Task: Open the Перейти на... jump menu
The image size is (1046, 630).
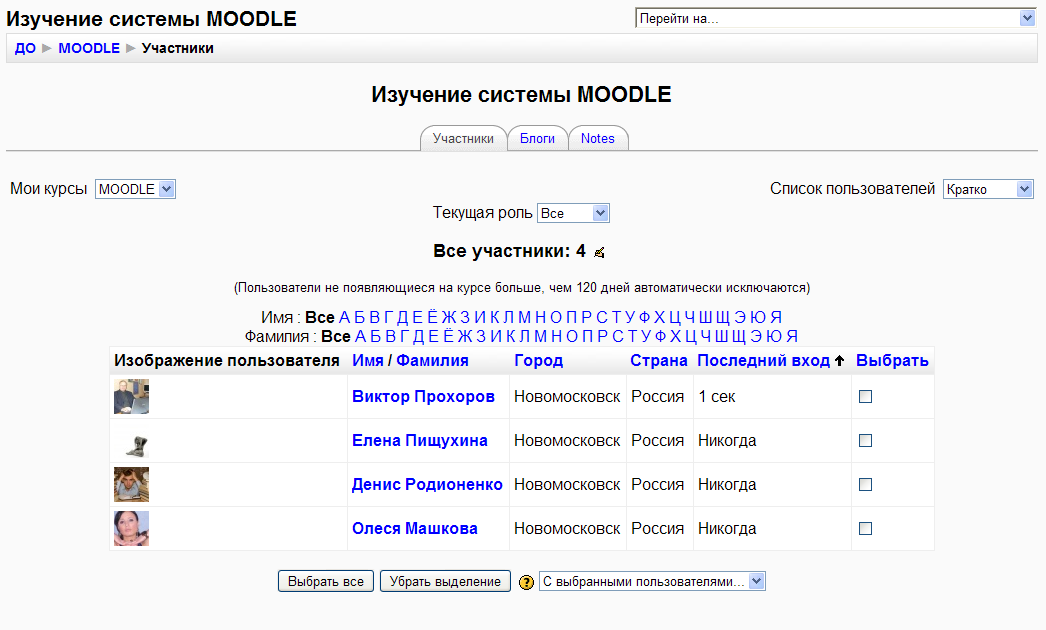Action: tap(835, 18)
